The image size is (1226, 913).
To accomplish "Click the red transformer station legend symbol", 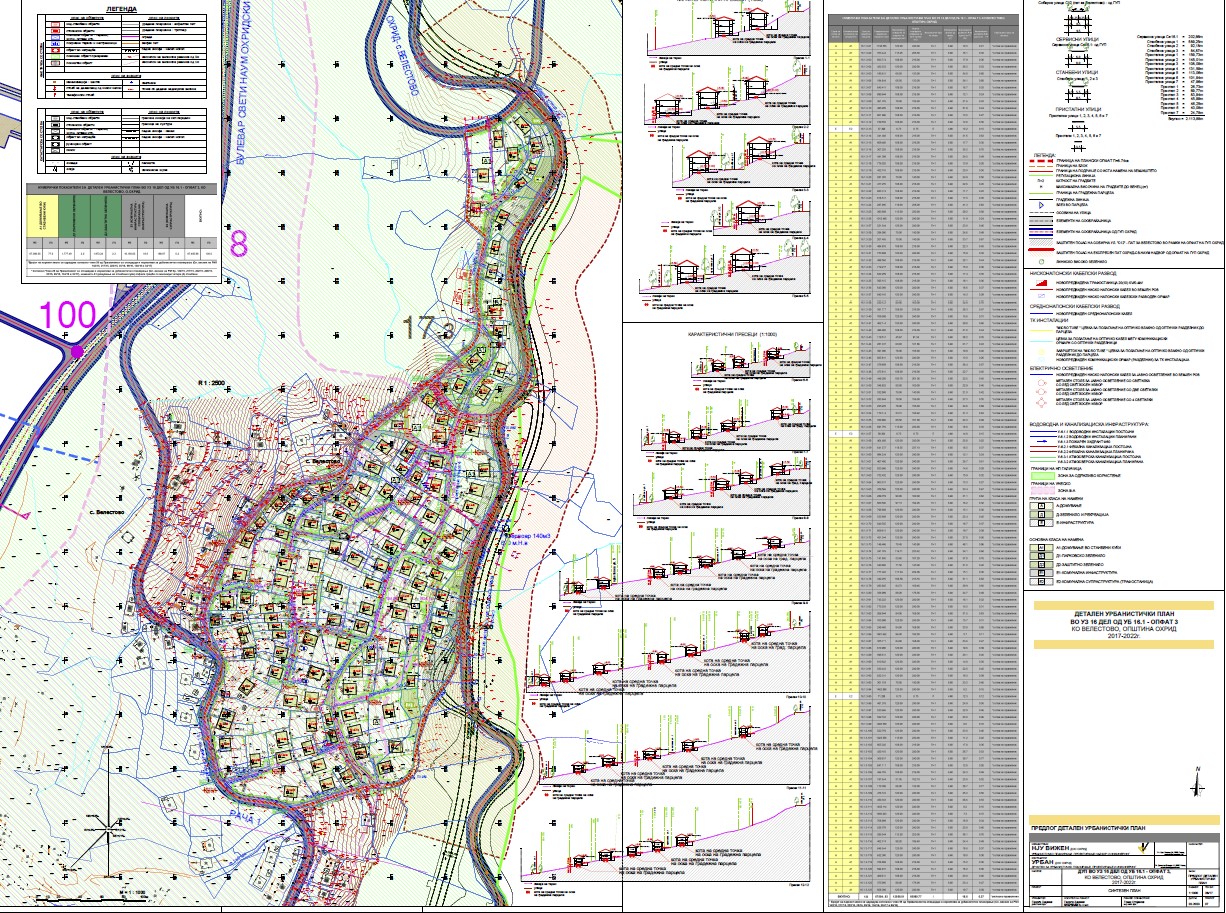I will pos(1040,285).
